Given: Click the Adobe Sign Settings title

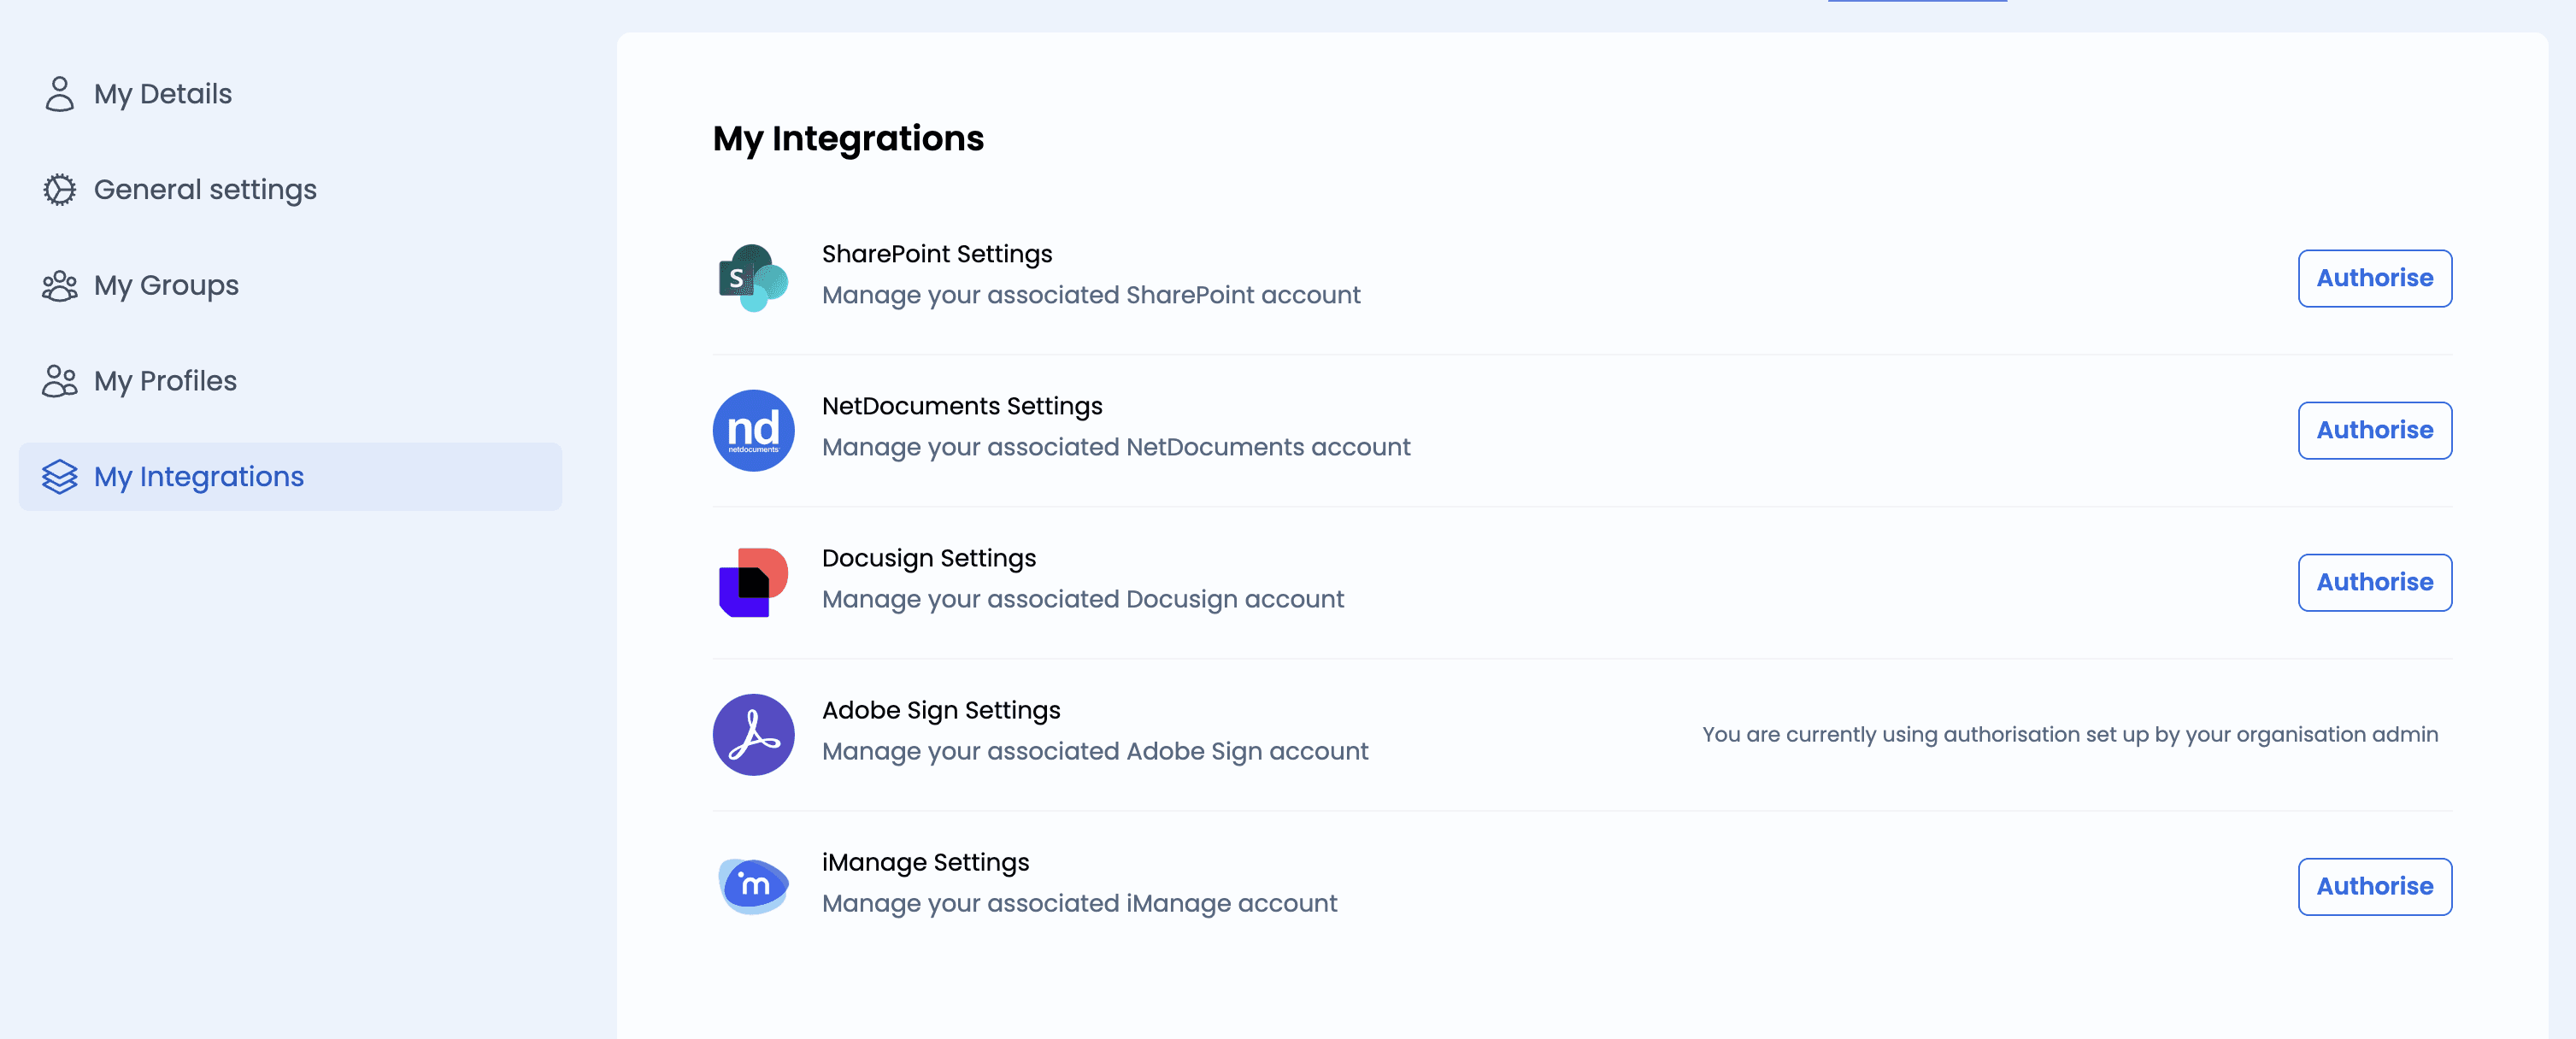Looking at the screenshot, I should coord(940,710).
